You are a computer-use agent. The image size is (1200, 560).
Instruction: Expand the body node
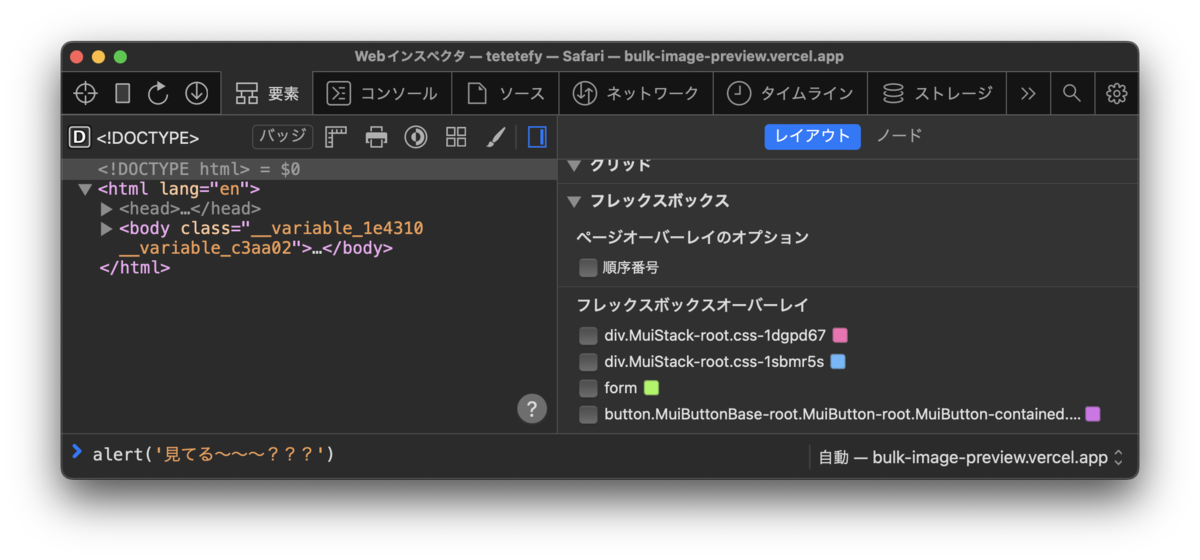pos(107,229)
